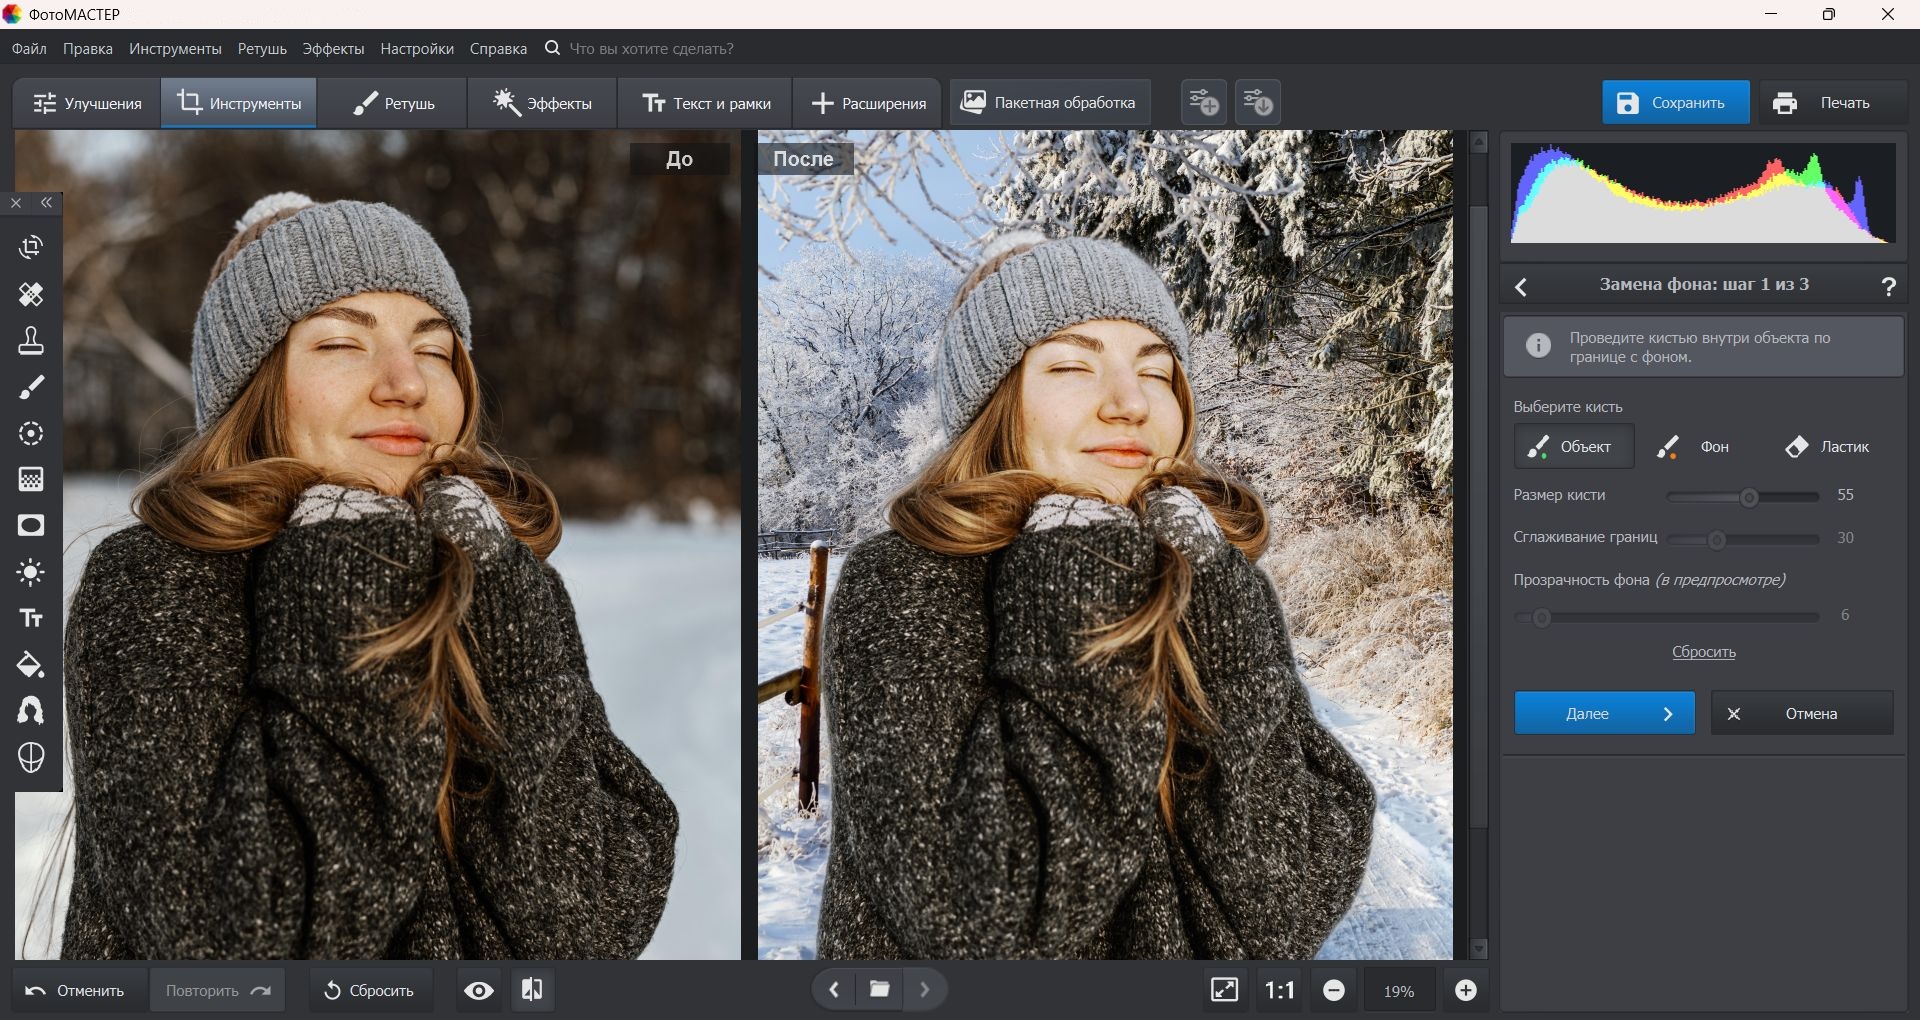1920x1020 pixels.
Task: Click the Сбросить link under sliders
Action: [x=1703, y=652]
